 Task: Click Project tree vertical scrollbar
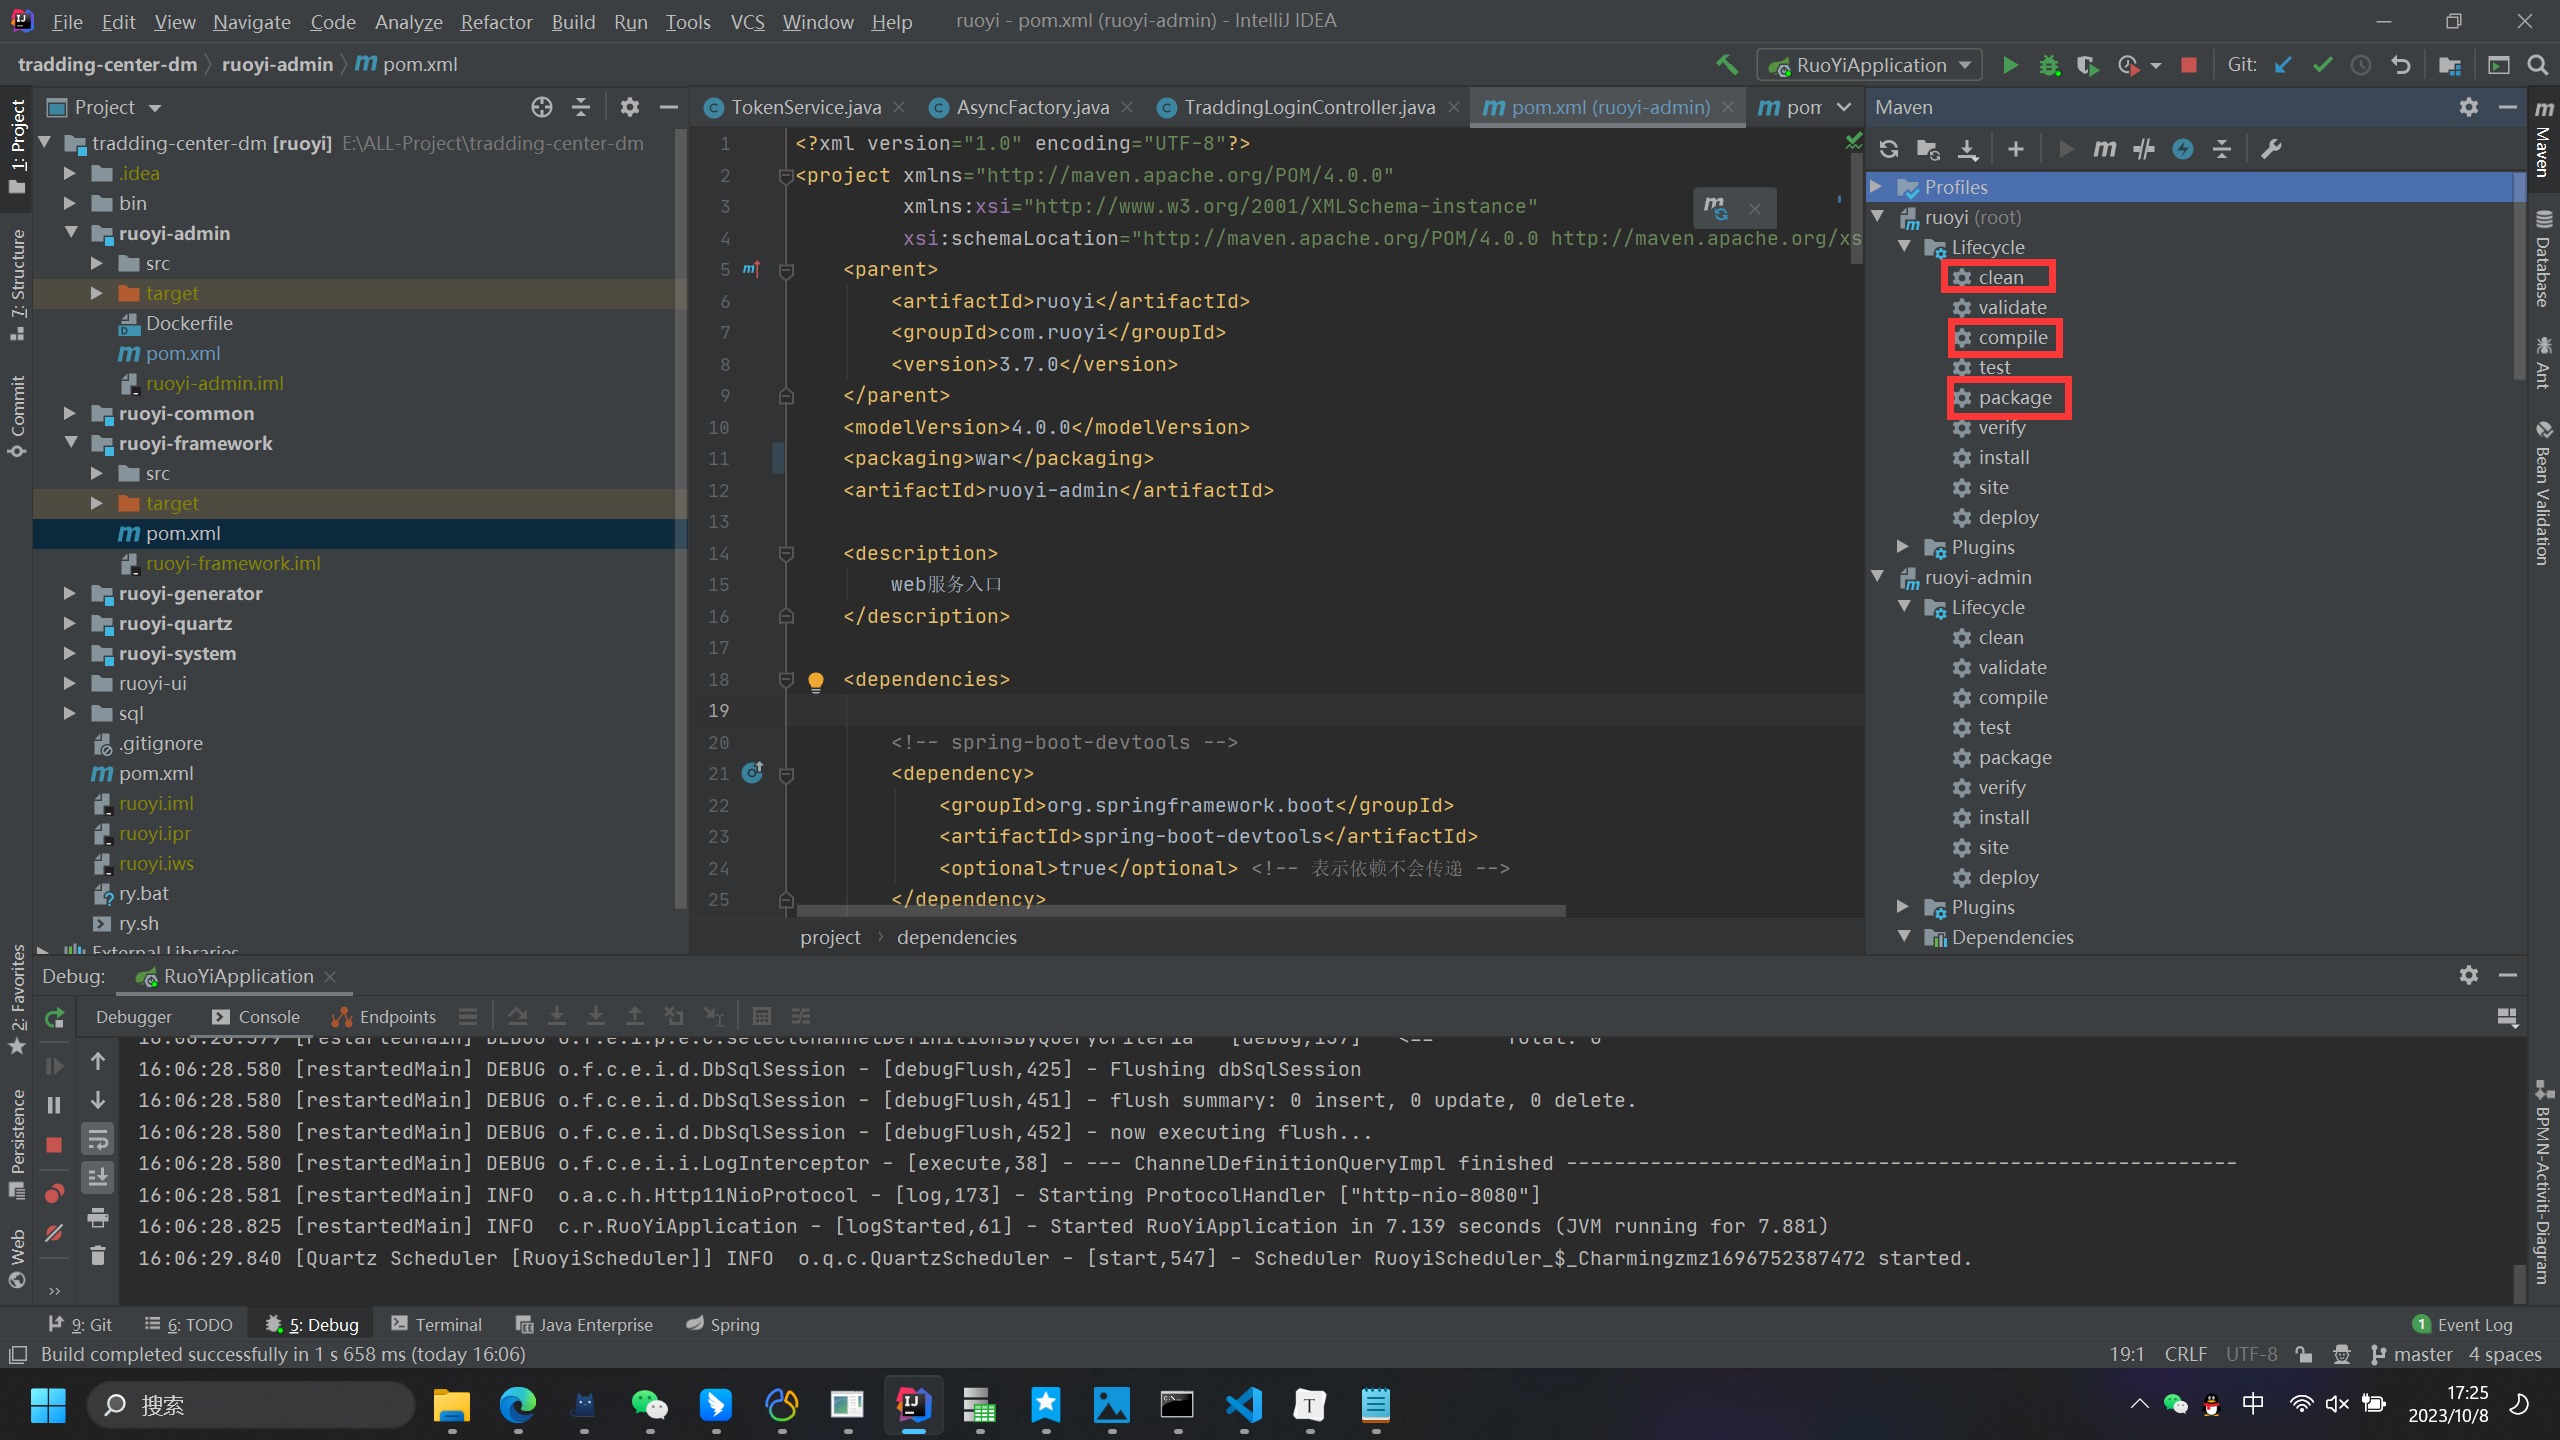pos(681,520)
